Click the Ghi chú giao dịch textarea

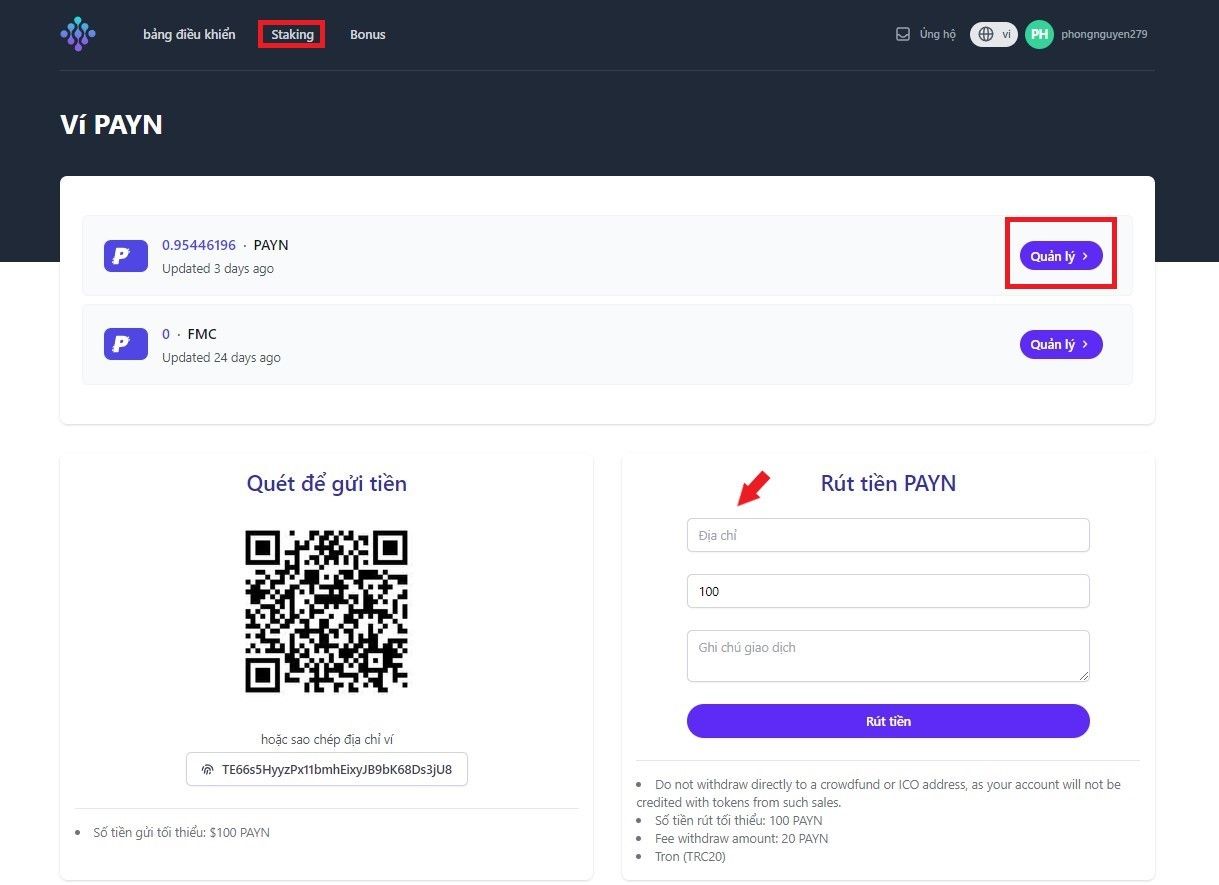tap(888, 656)
